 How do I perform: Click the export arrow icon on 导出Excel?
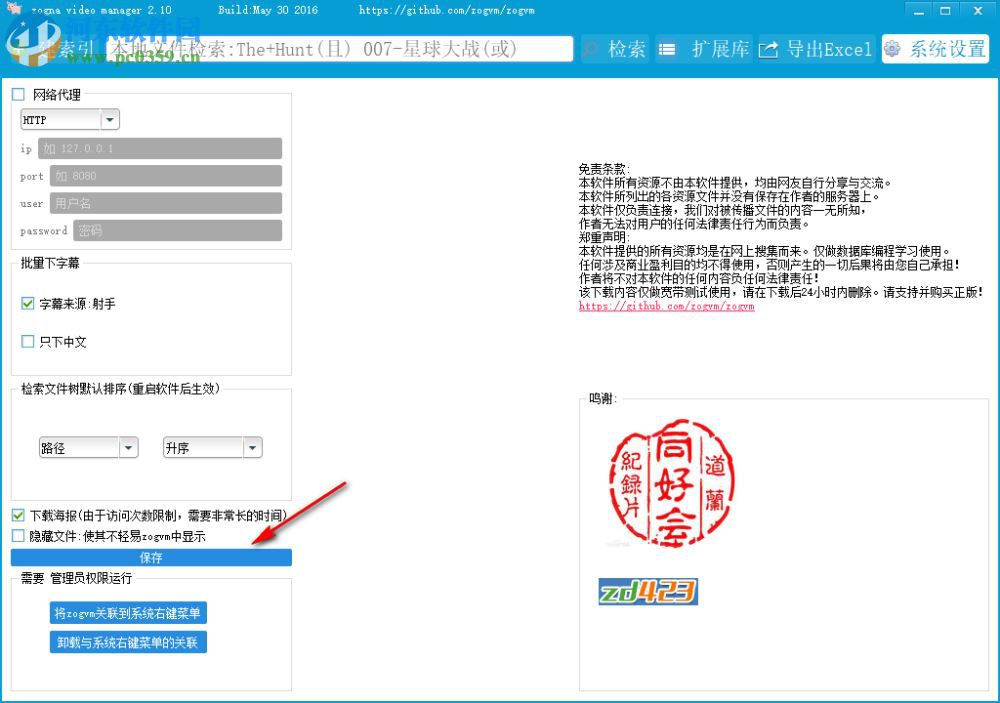pos(768,48)
